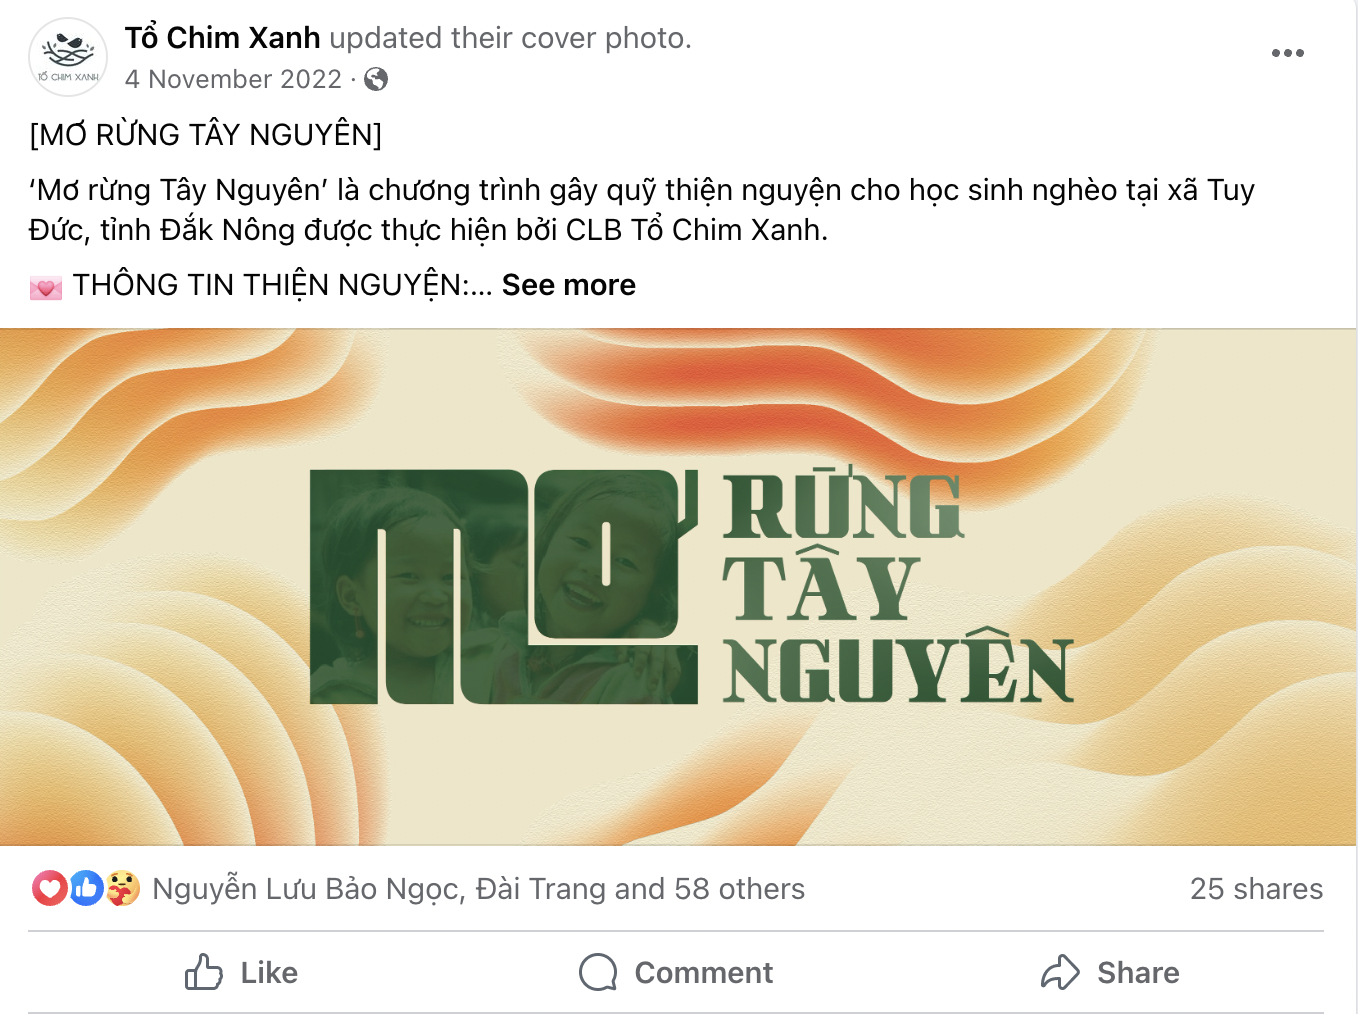Screen dimensions: 1358x1014
Task: Open the Tổ Chim Xanh page name link
Action: tap(222, 38)
